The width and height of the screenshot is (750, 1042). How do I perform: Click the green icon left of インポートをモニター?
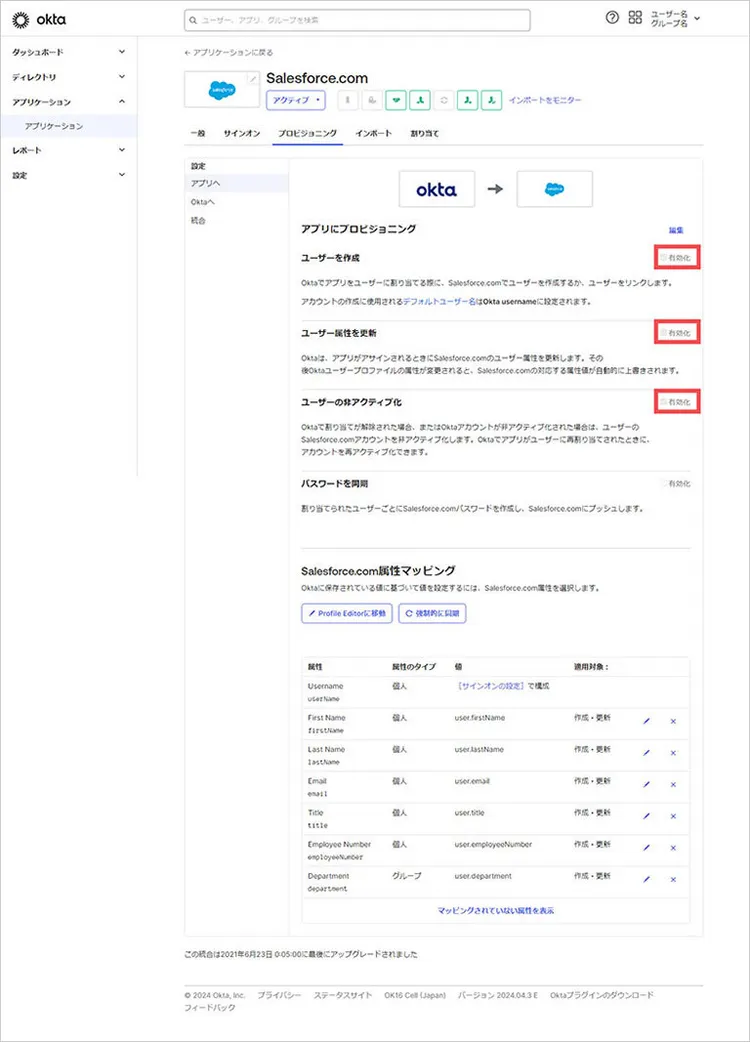(492, 100)
